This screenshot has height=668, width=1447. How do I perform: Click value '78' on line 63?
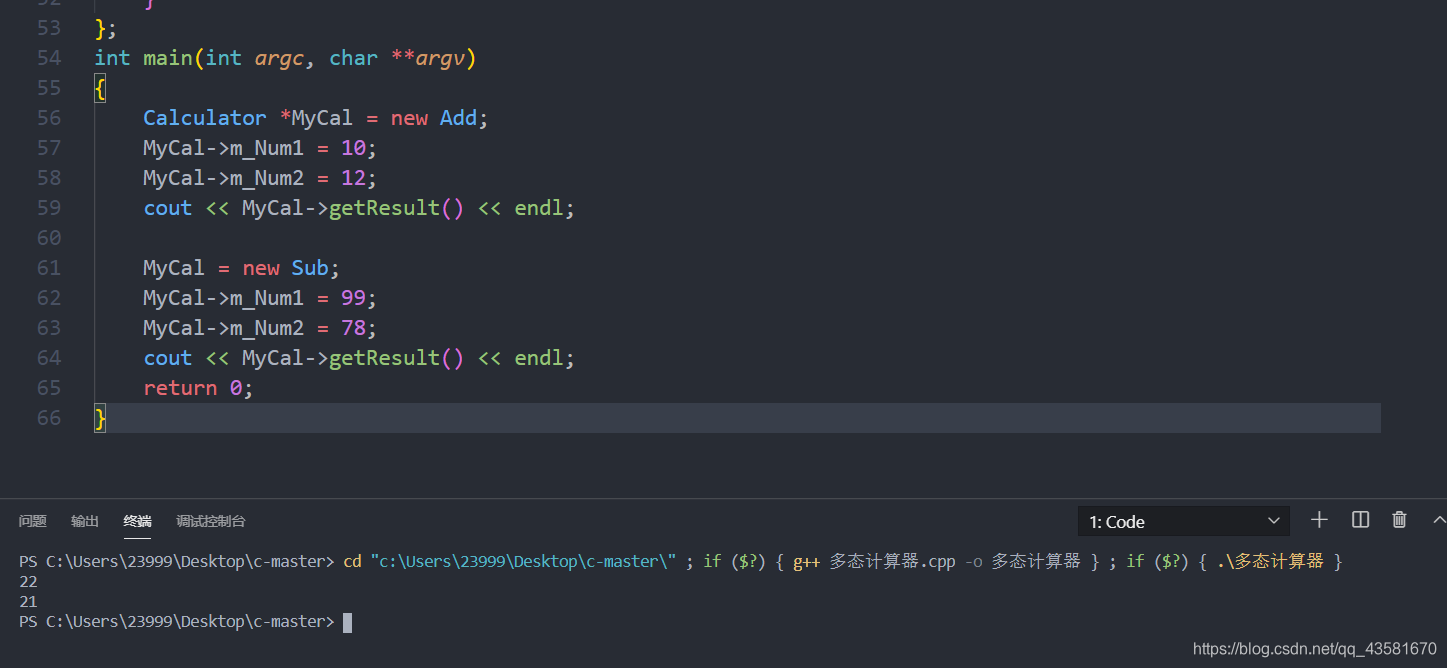(x=353, y=328)
